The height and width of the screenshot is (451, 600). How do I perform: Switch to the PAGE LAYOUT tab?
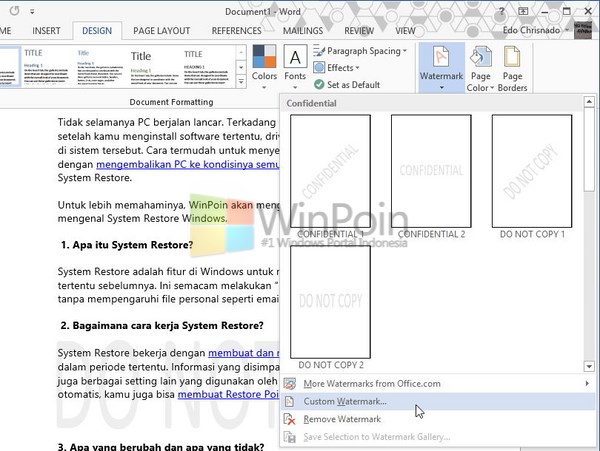[161, 31]
